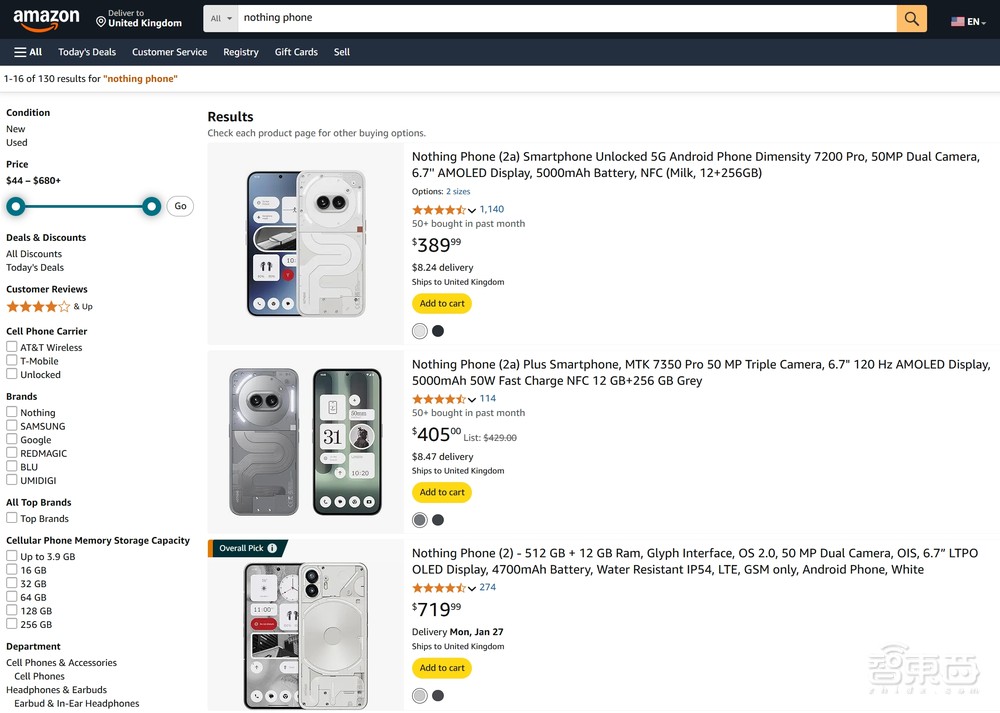The width and height of the screenshot is (1000, 713).
Task: Open Gift Cards navigation item
Action: point(296,52)
